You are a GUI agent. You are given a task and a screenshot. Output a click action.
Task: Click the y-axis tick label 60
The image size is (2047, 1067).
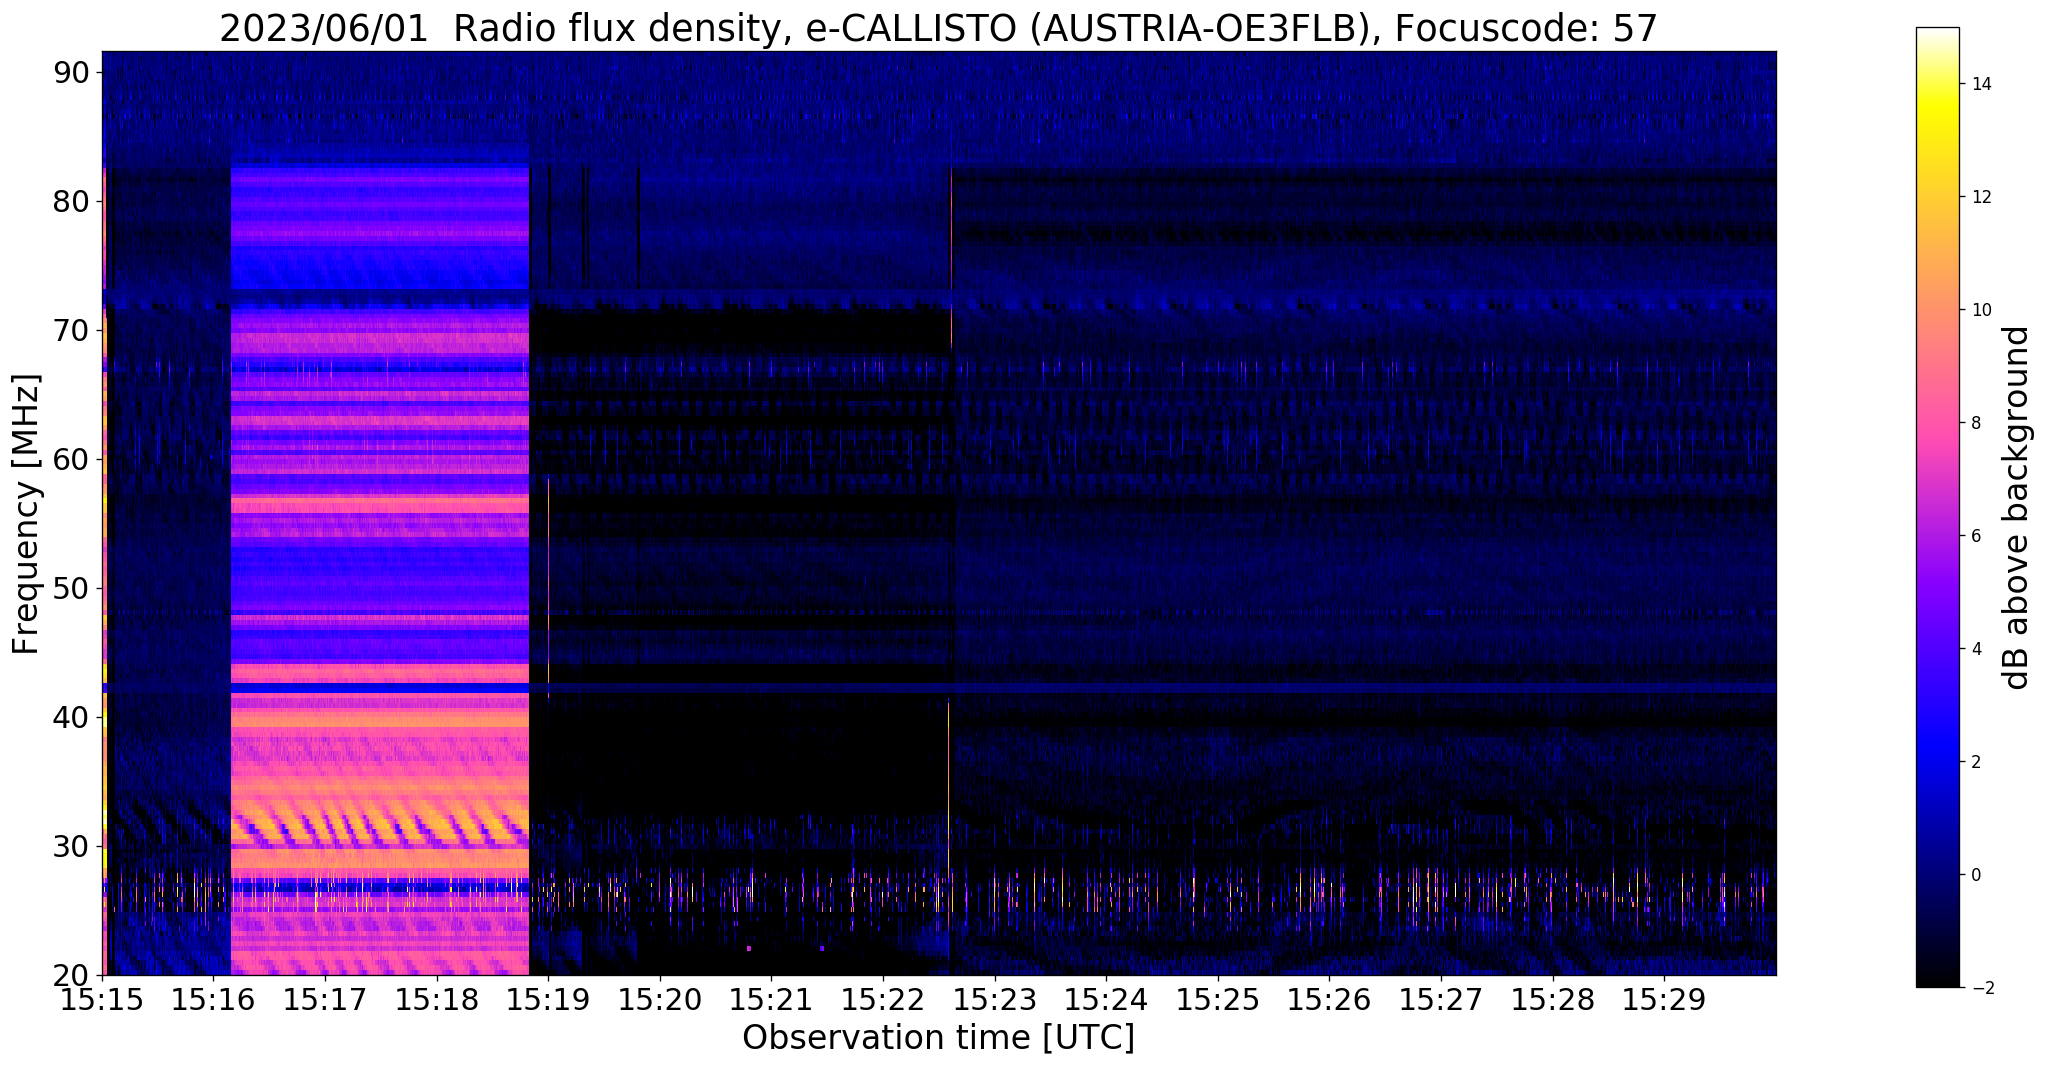tap(72, 459)
